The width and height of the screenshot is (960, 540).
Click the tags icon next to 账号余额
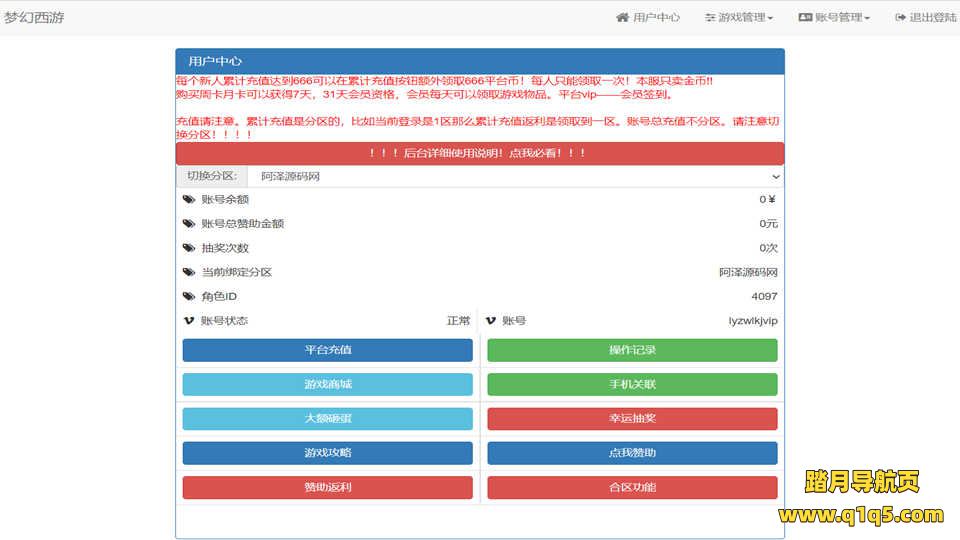pyautogui.click(x=189, y=199)
